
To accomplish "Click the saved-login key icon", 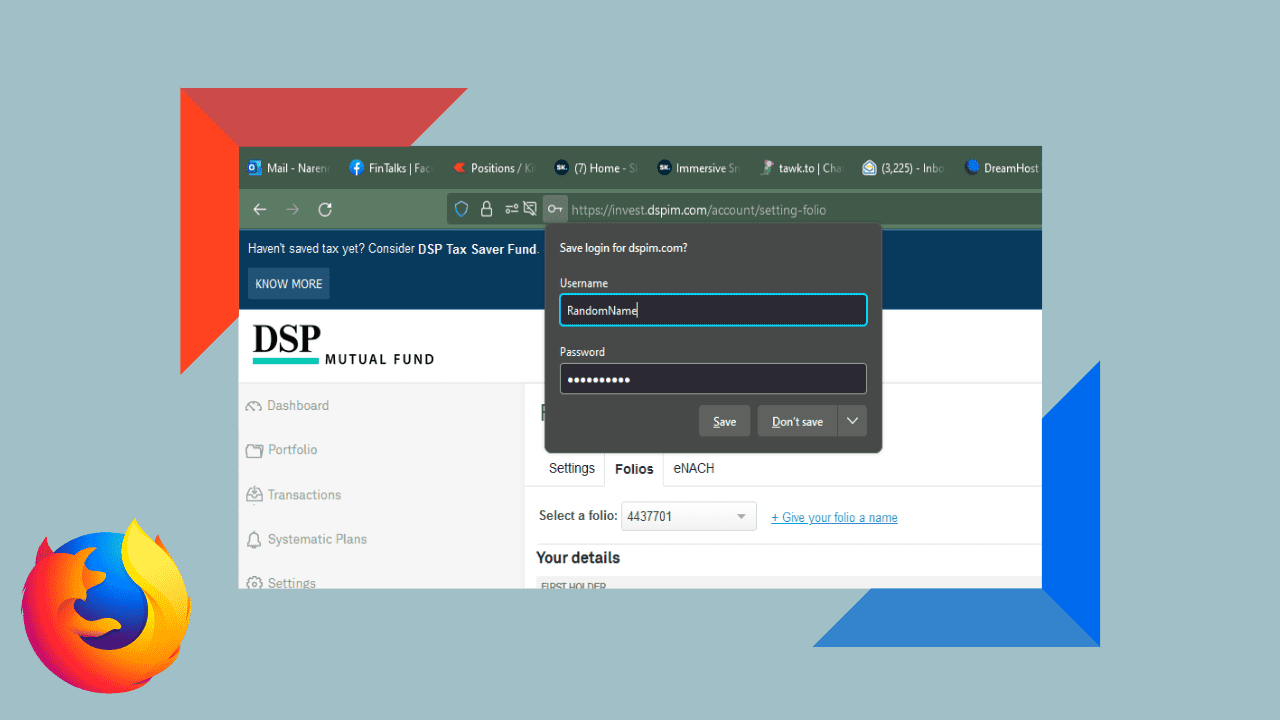I will [555, 209].
